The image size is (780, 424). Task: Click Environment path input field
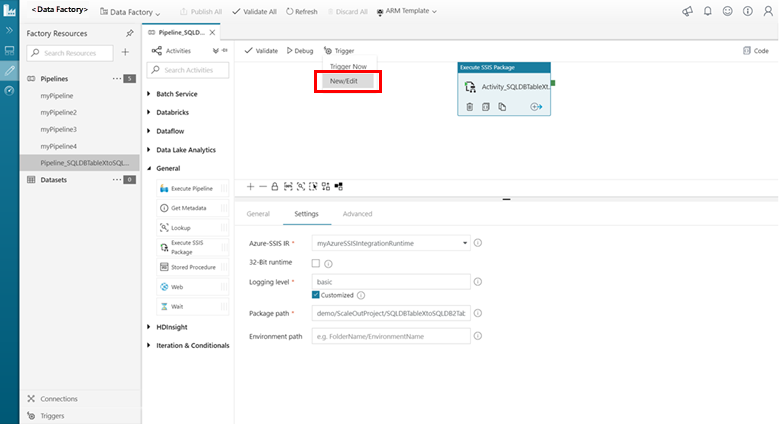pos(391,336)
